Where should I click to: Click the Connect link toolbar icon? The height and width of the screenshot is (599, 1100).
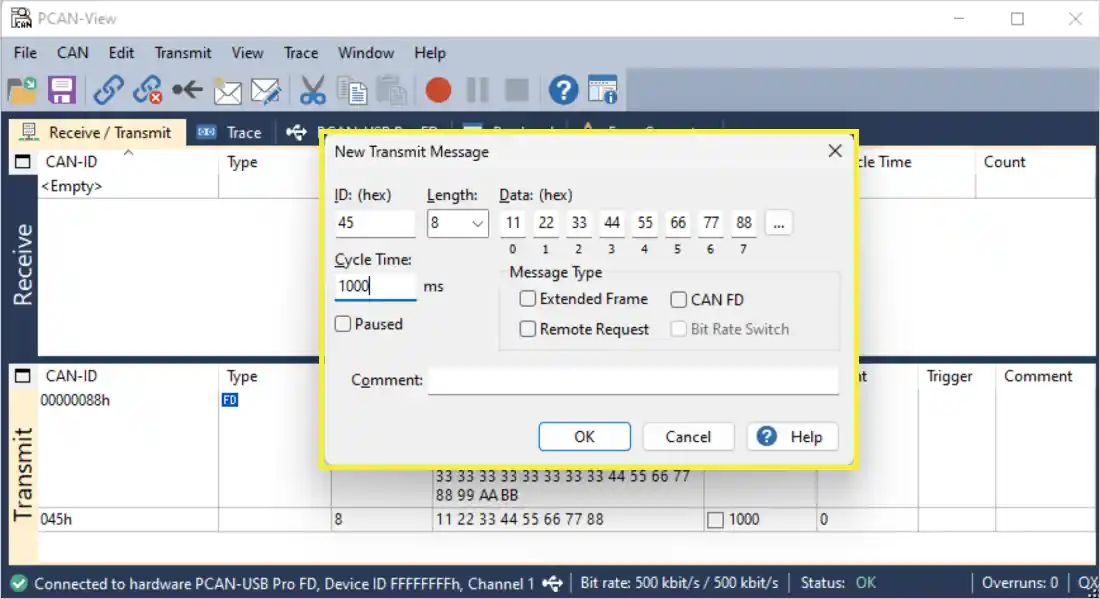108,90
